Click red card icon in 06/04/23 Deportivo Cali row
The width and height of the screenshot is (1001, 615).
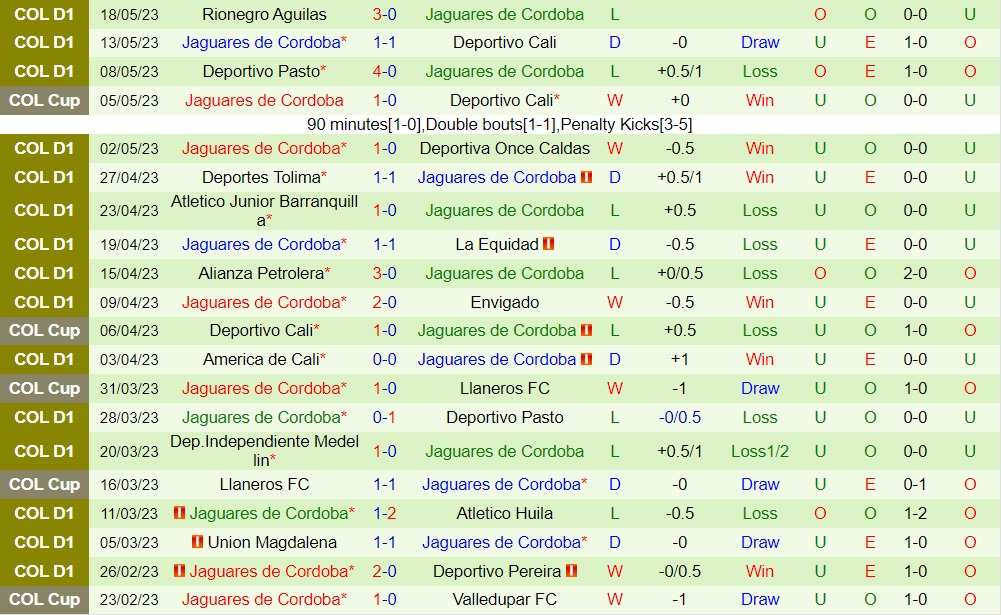(x=586, y=330)
